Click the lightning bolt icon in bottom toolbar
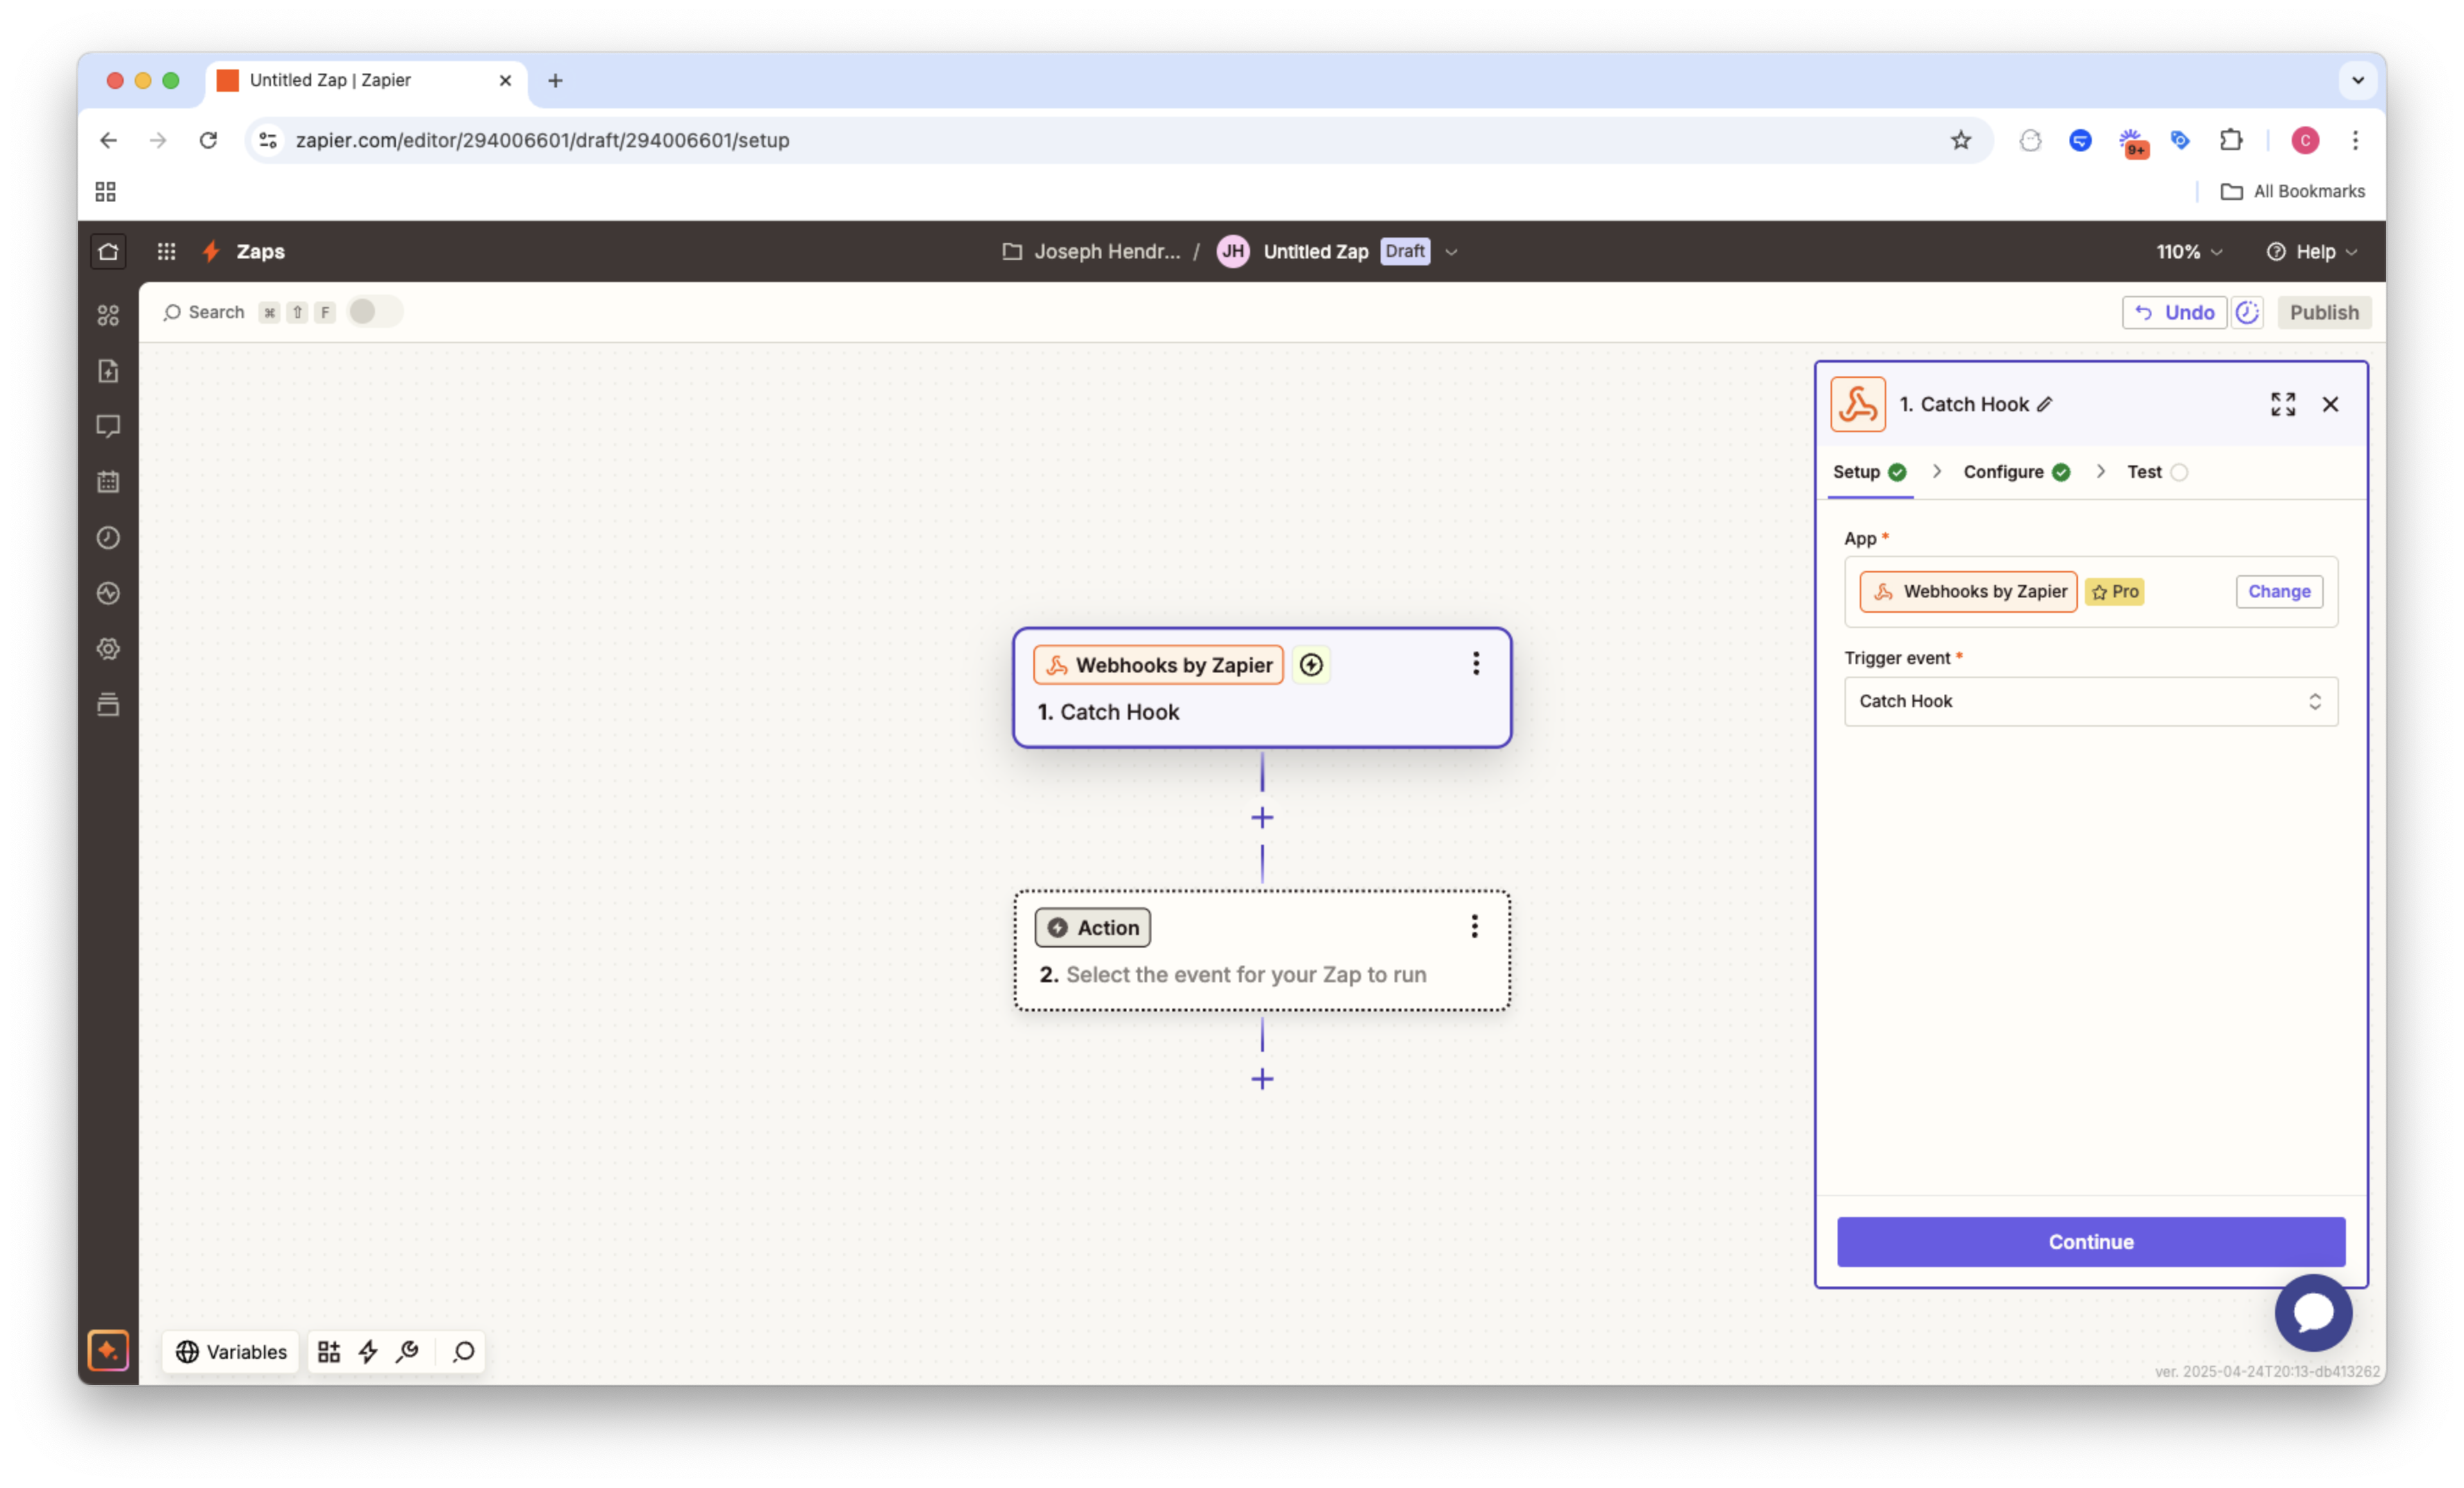 point(368,1352)
